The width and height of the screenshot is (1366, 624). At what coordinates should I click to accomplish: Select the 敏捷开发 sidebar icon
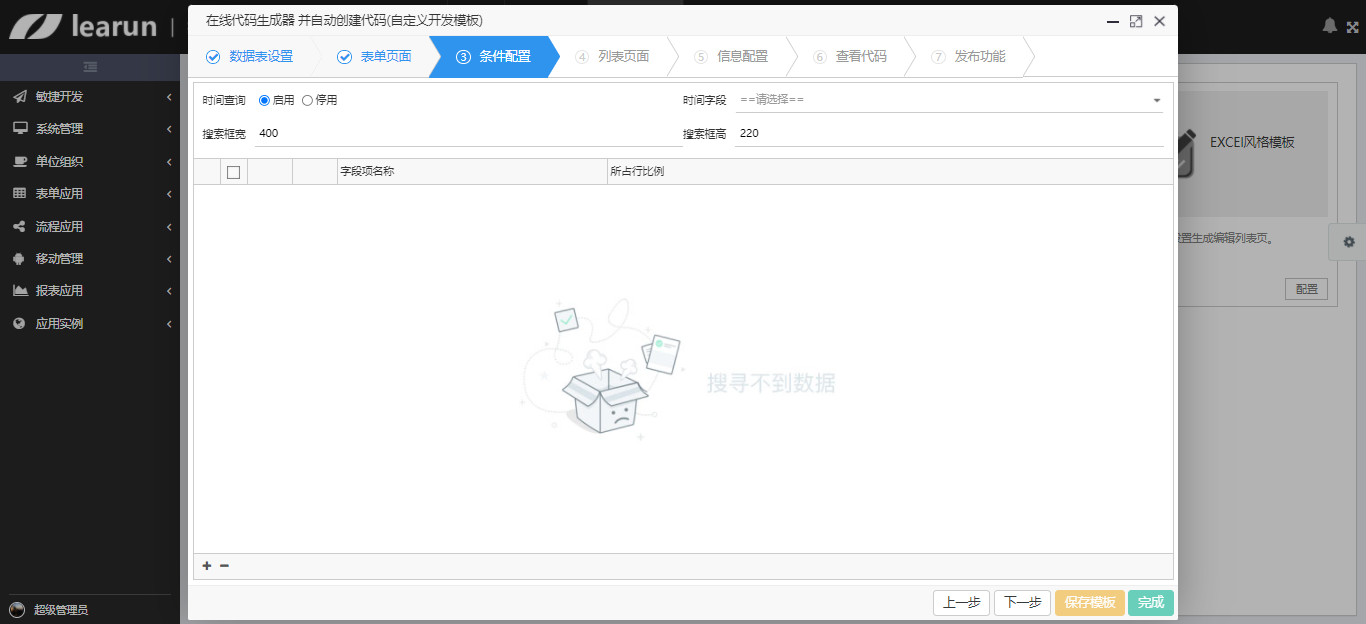20,97
